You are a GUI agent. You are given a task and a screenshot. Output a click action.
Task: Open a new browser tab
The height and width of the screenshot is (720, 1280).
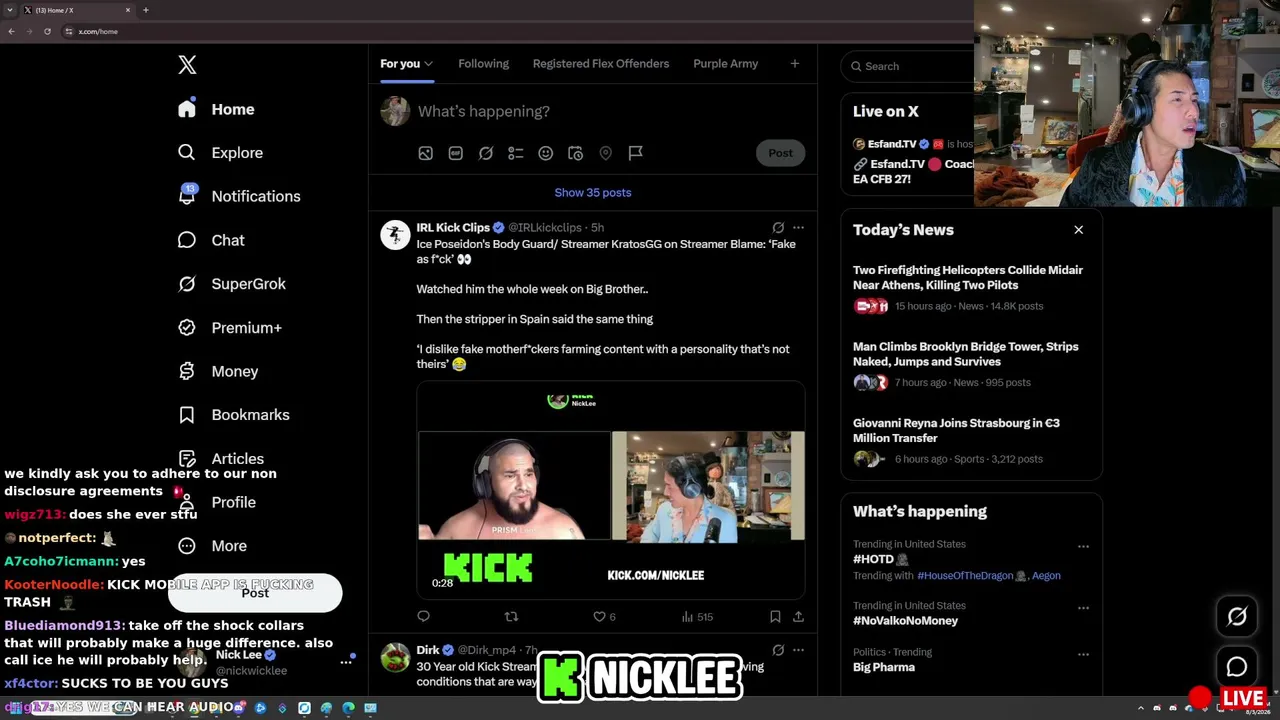146,10
